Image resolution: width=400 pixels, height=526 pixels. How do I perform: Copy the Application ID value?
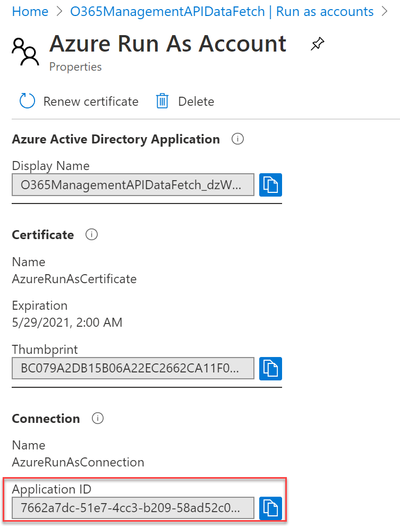(270, 508)
